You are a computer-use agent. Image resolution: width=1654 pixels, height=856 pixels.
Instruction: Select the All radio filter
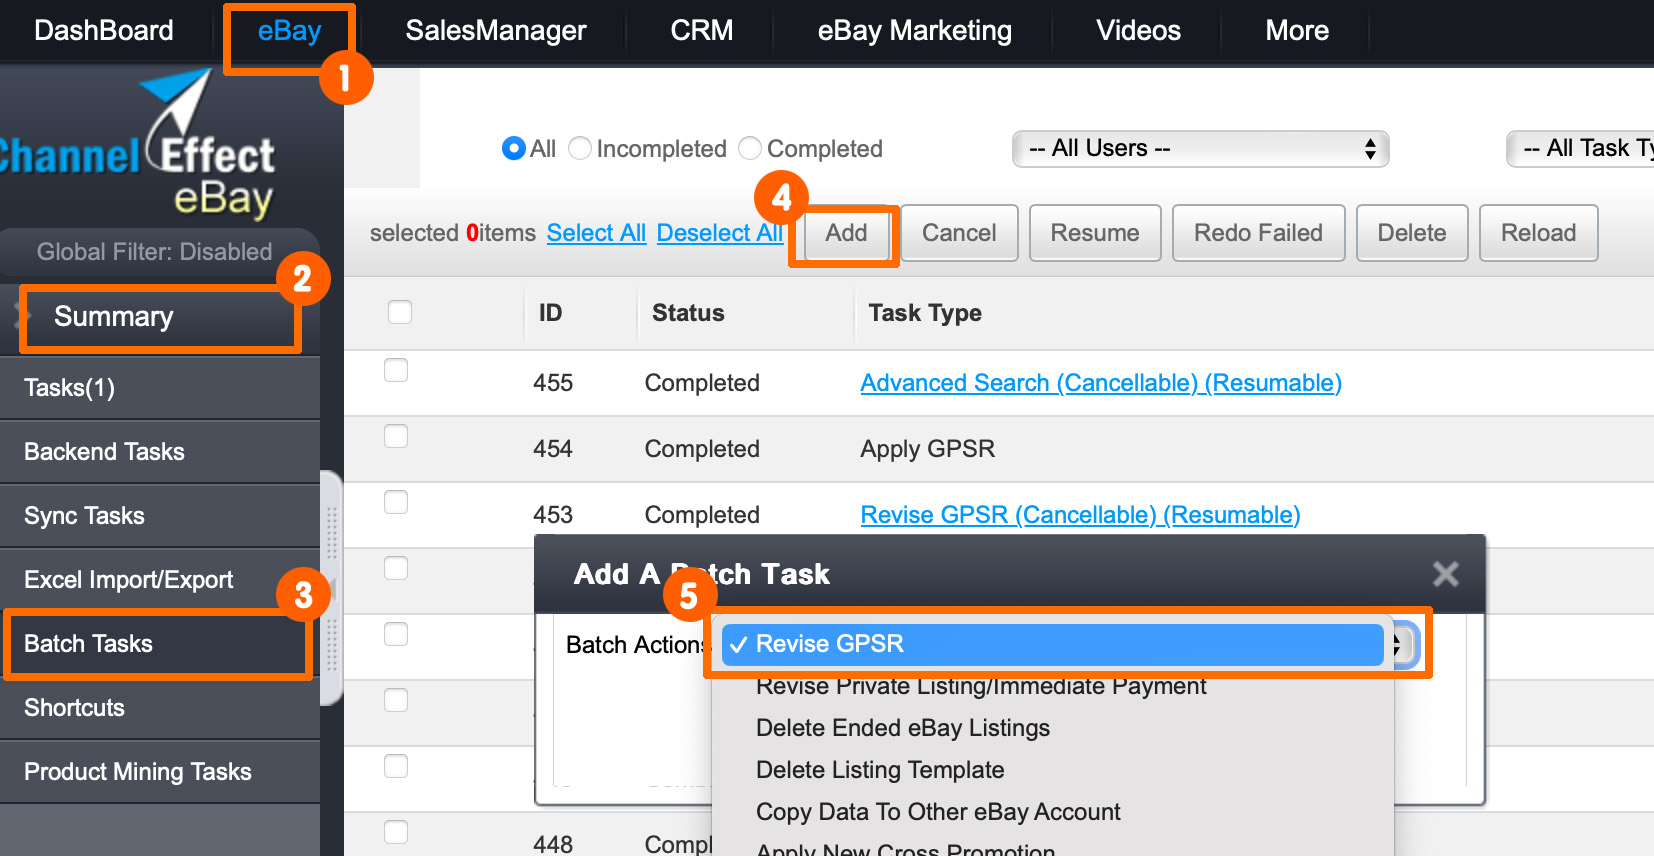[514, 149]
